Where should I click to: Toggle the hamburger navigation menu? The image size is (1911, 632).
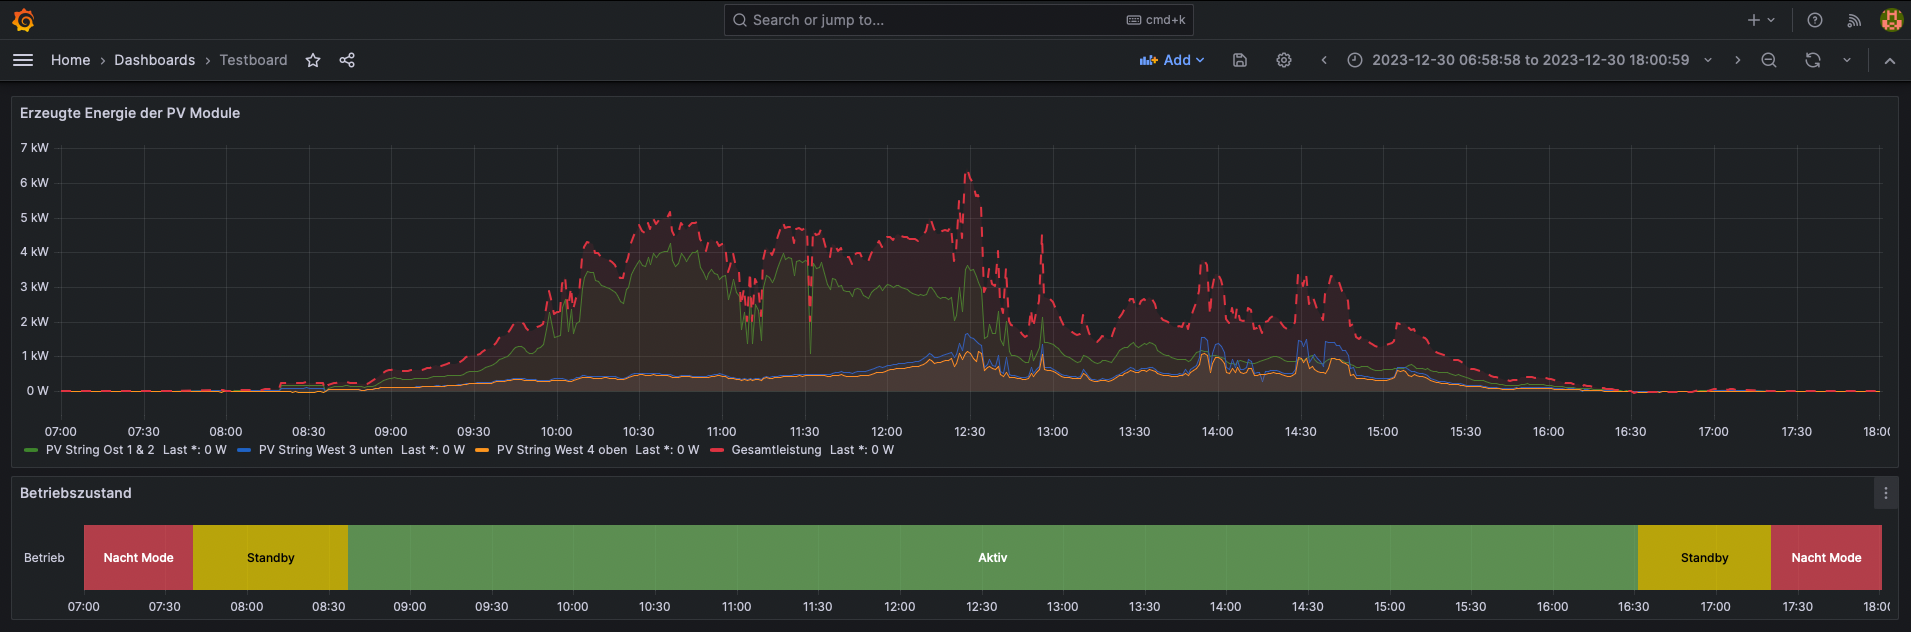pos(23,60)
